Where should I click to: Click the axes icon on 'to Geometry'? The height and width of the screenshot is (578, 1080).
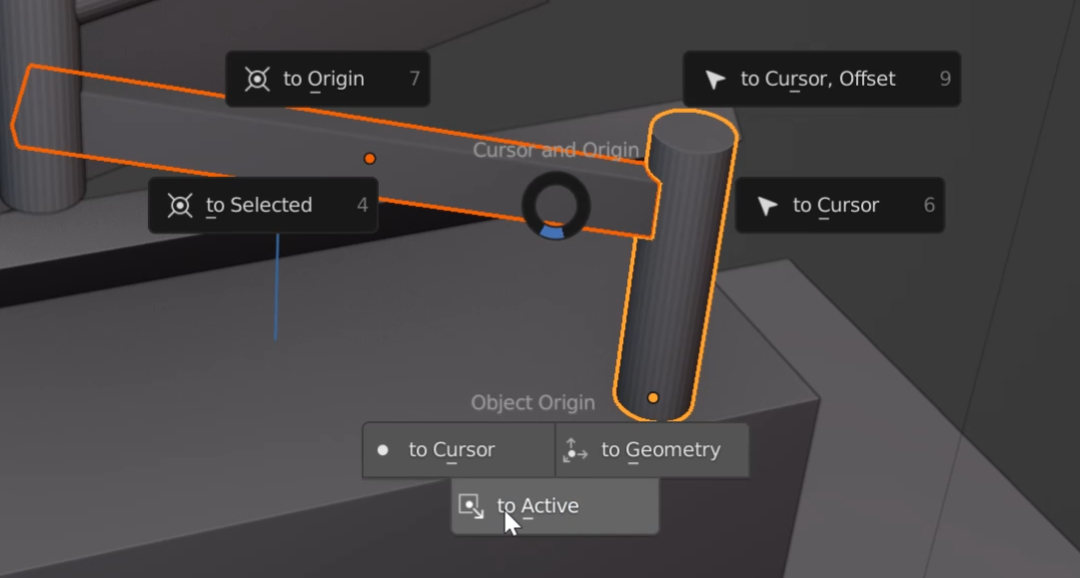point(574,451)
